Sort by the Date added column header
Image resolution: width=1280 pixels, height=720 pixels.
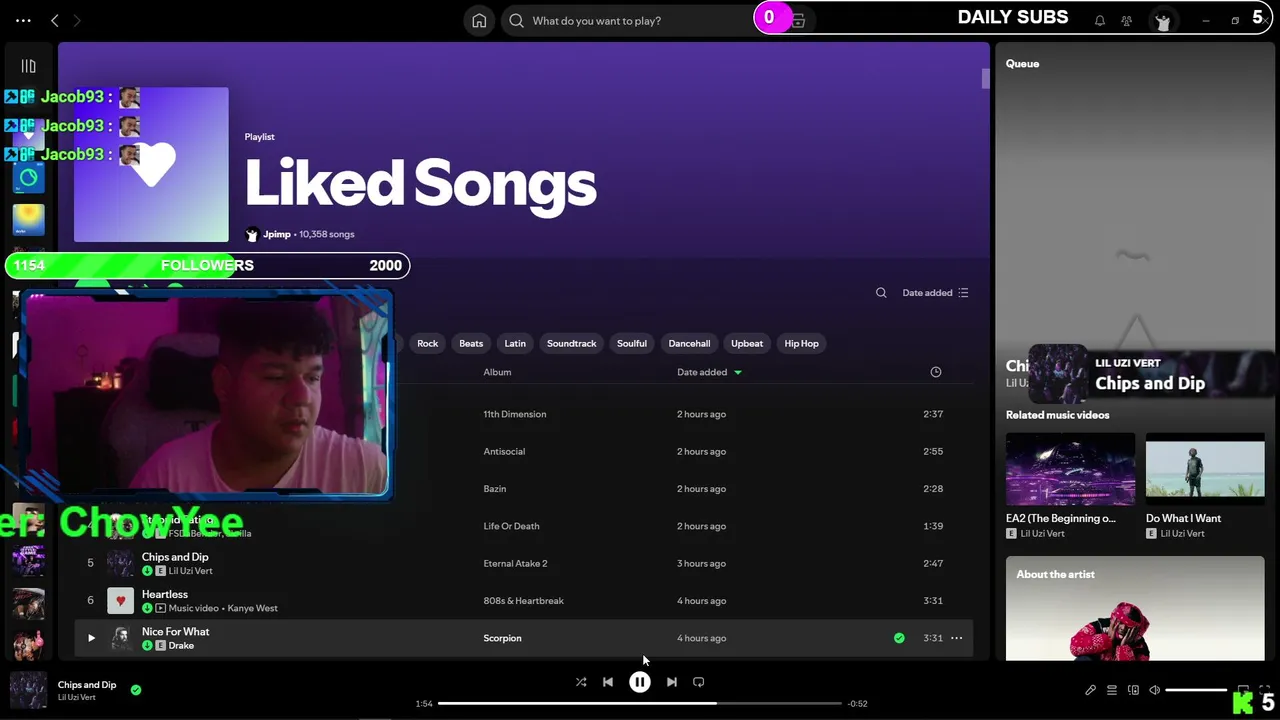pos(709,372)
